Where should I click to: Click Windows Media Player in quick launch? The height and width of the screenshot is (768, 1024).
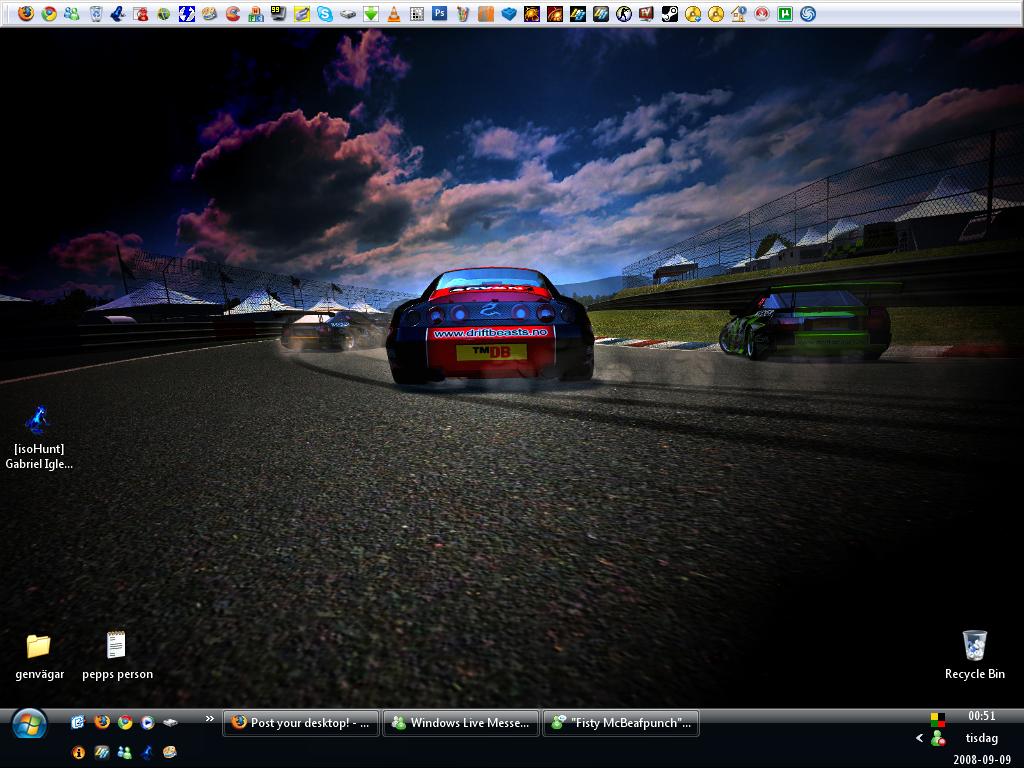coord(148,722)
